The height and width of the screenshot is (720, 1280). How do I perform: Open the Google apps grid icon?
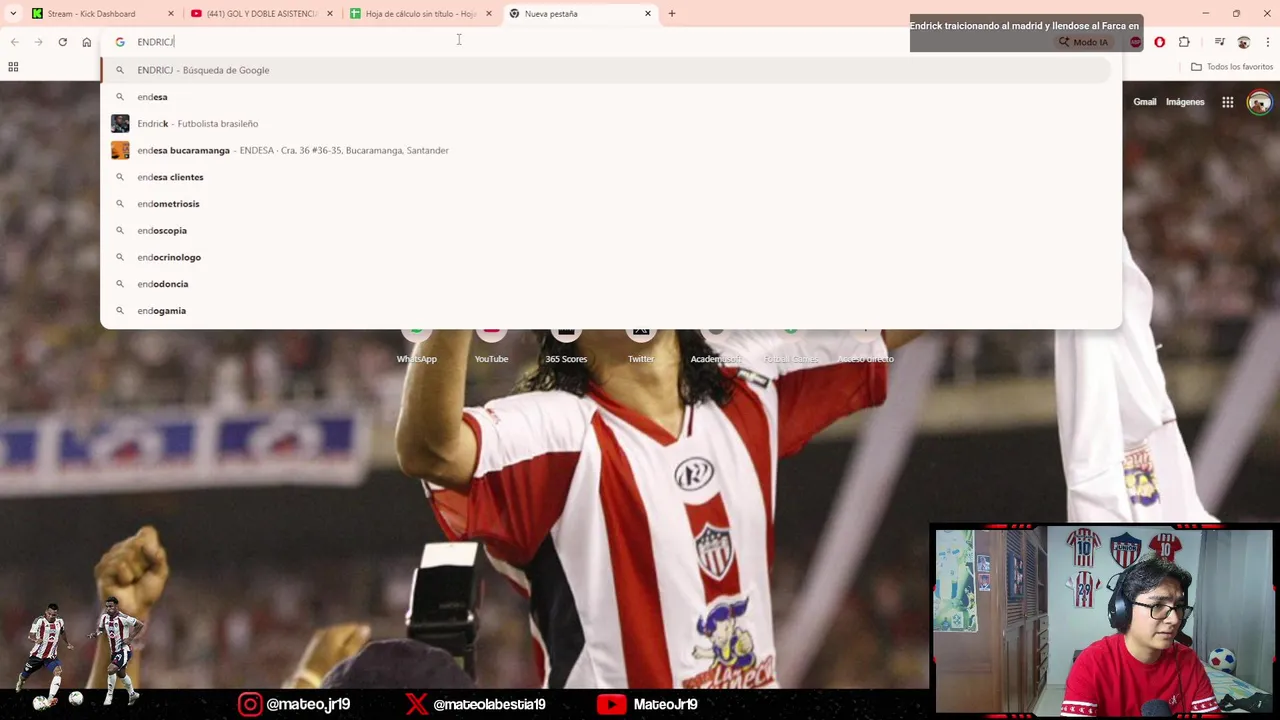click(x=1228, y=102)
